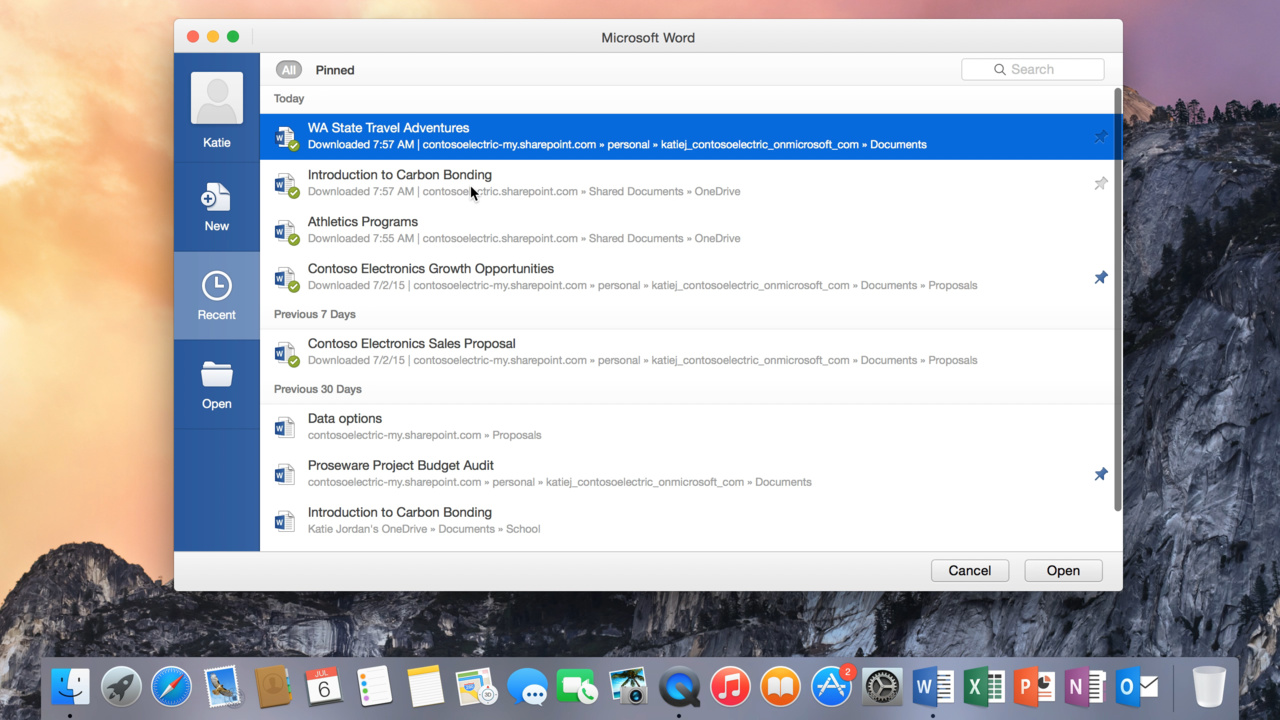Open System Preferences from the Dock

(883, 687)
